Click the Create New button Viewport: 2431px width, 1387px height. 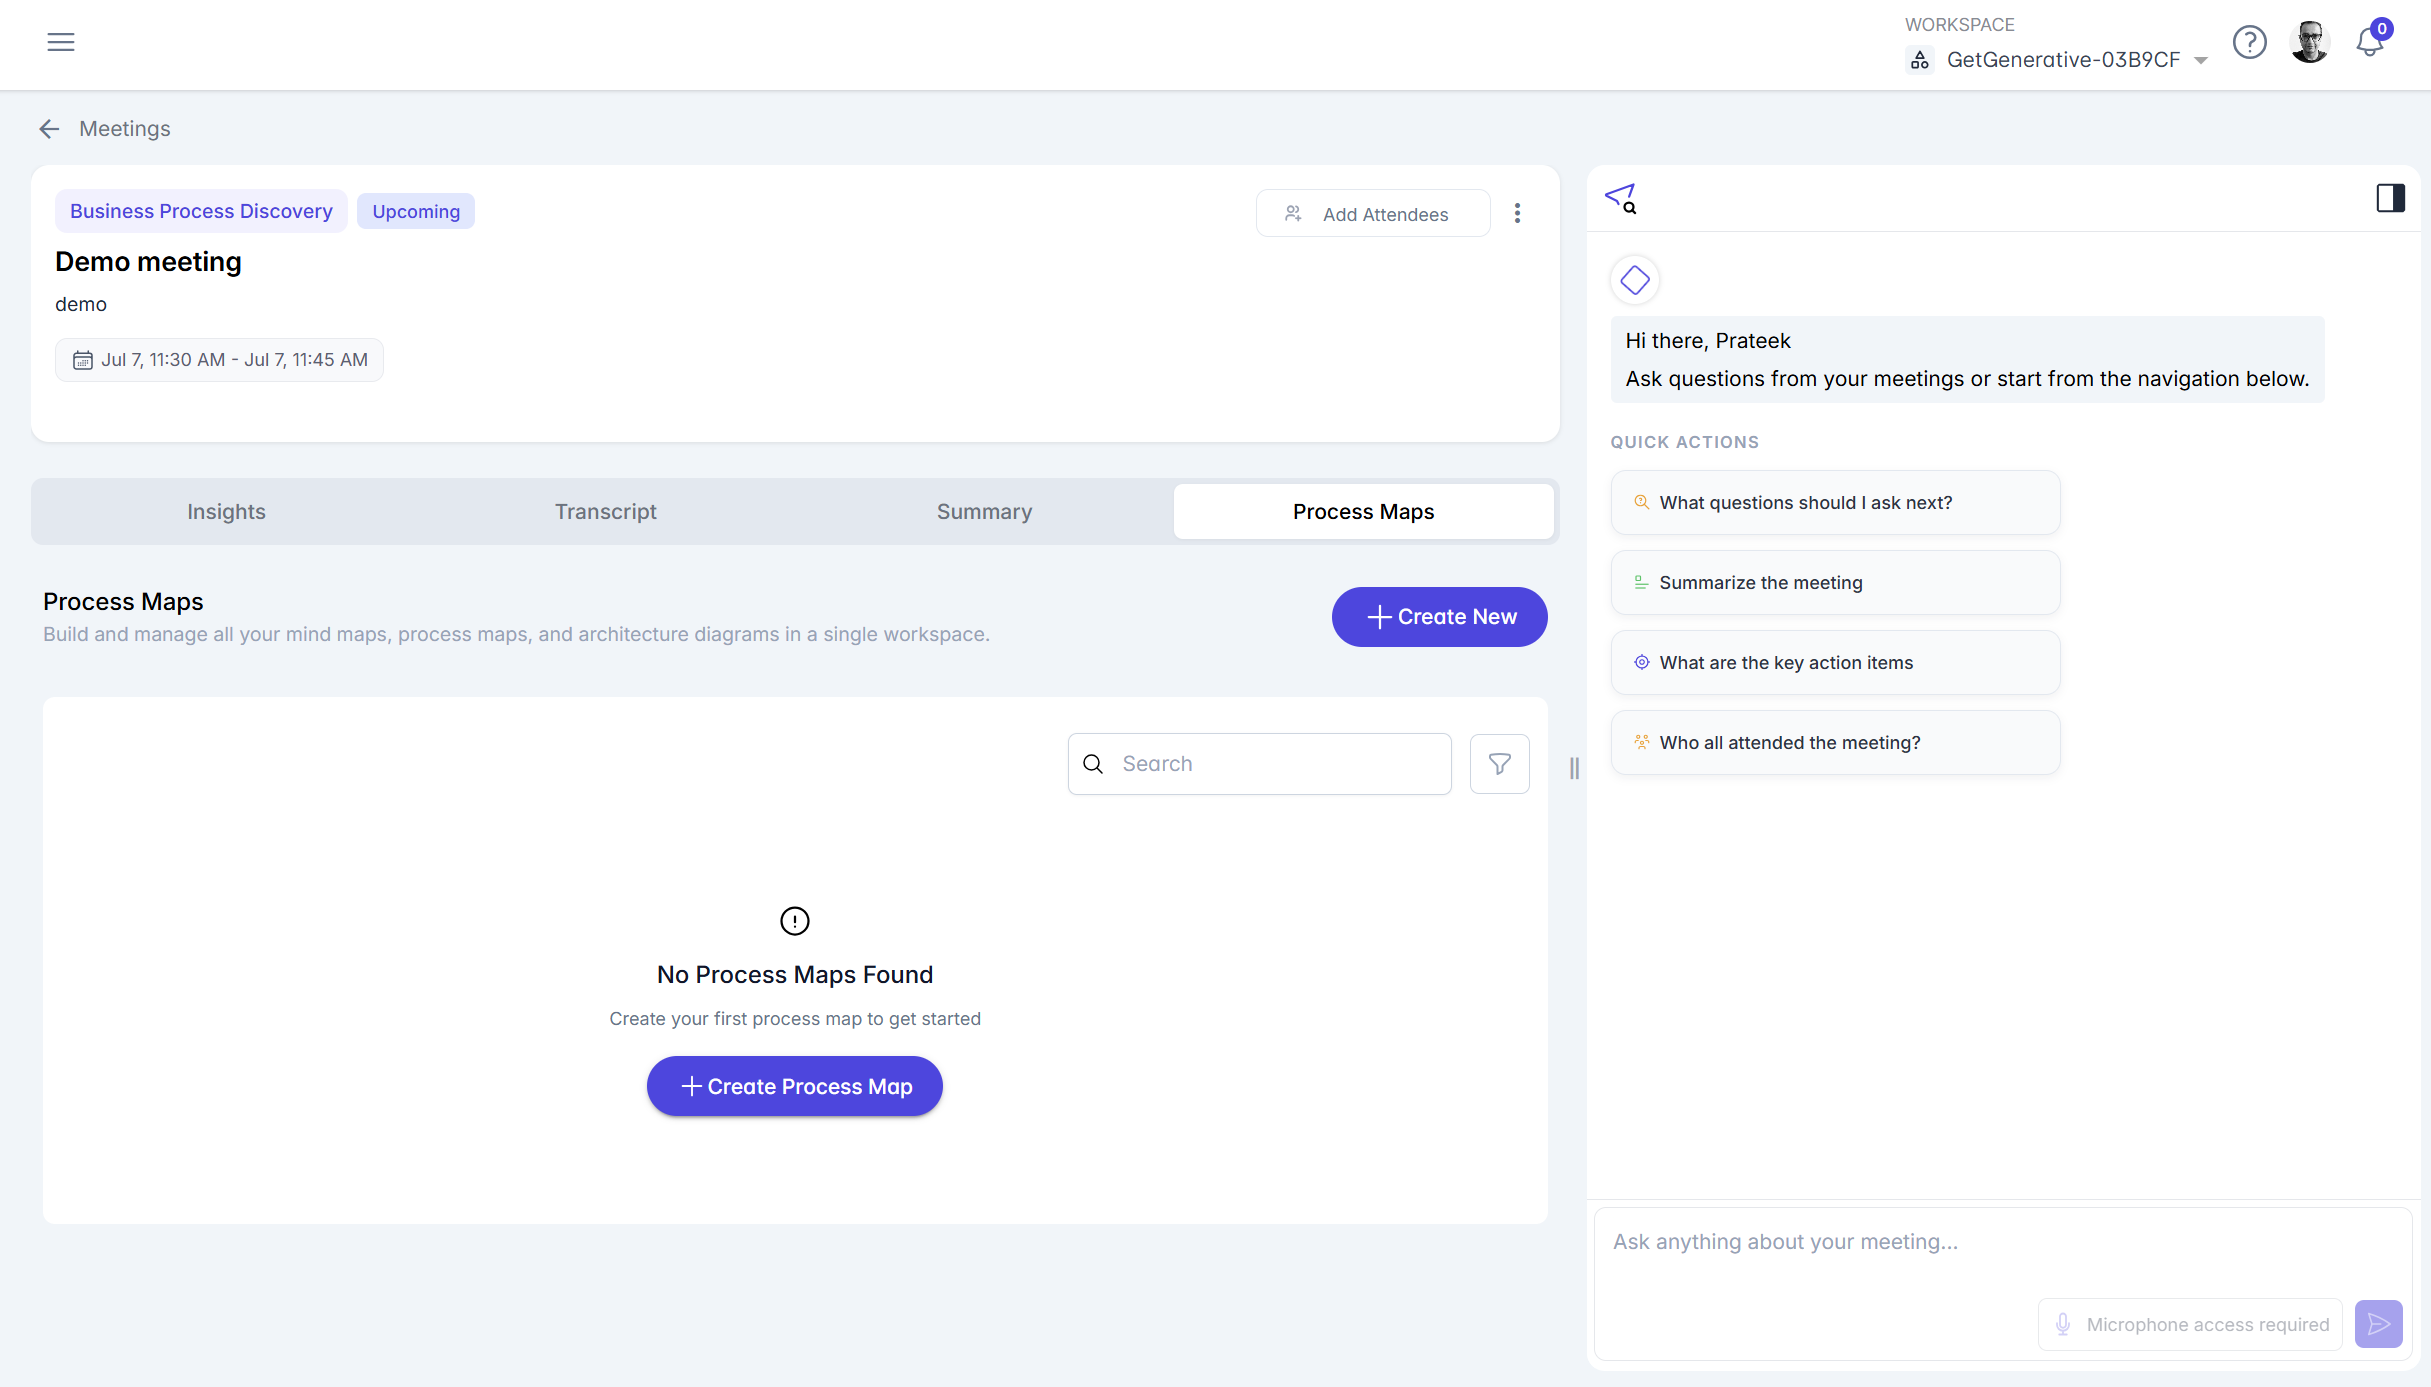[1440, 617]
